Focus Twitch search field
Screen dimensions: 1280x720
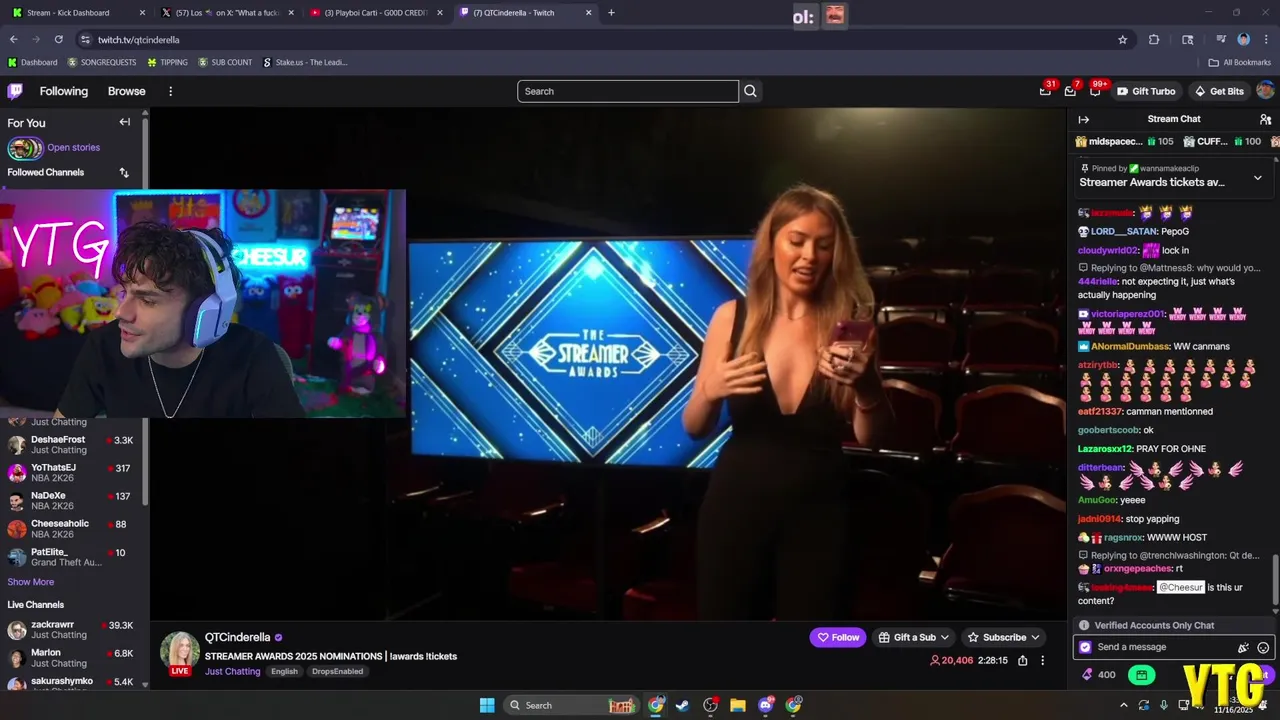tap(628, 91)
